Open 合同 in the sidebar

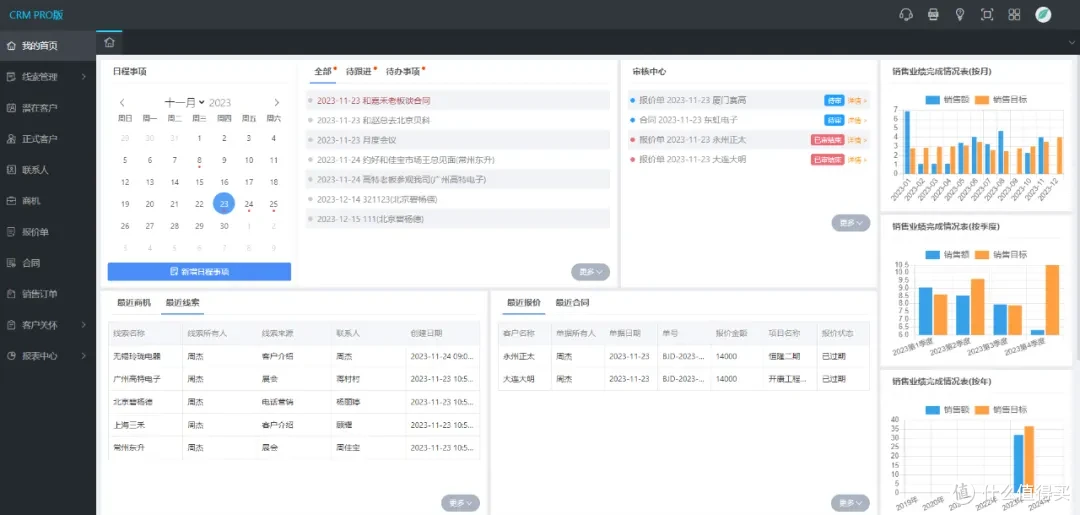[x=48, y=263]
